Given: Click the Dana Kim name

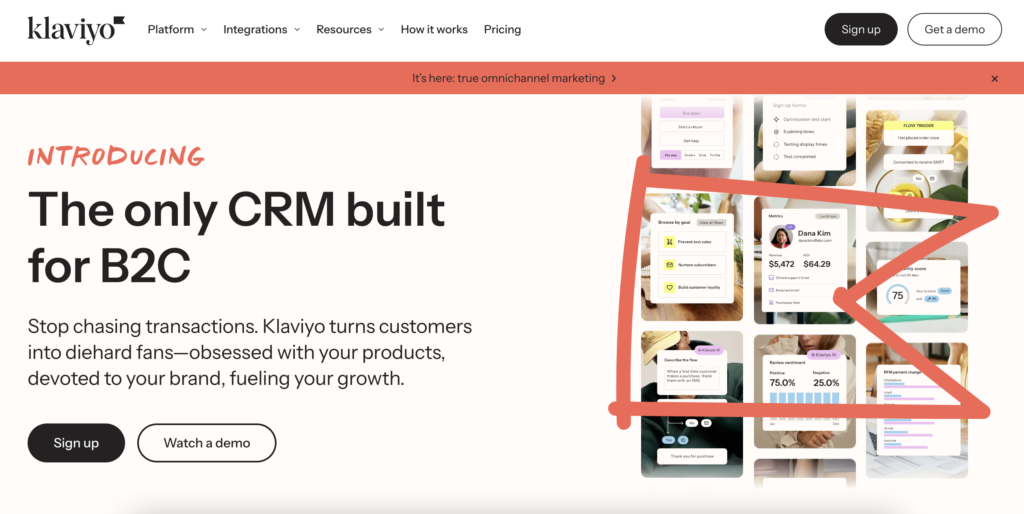Looking at the screenshot, I should (x=814, y=233).
